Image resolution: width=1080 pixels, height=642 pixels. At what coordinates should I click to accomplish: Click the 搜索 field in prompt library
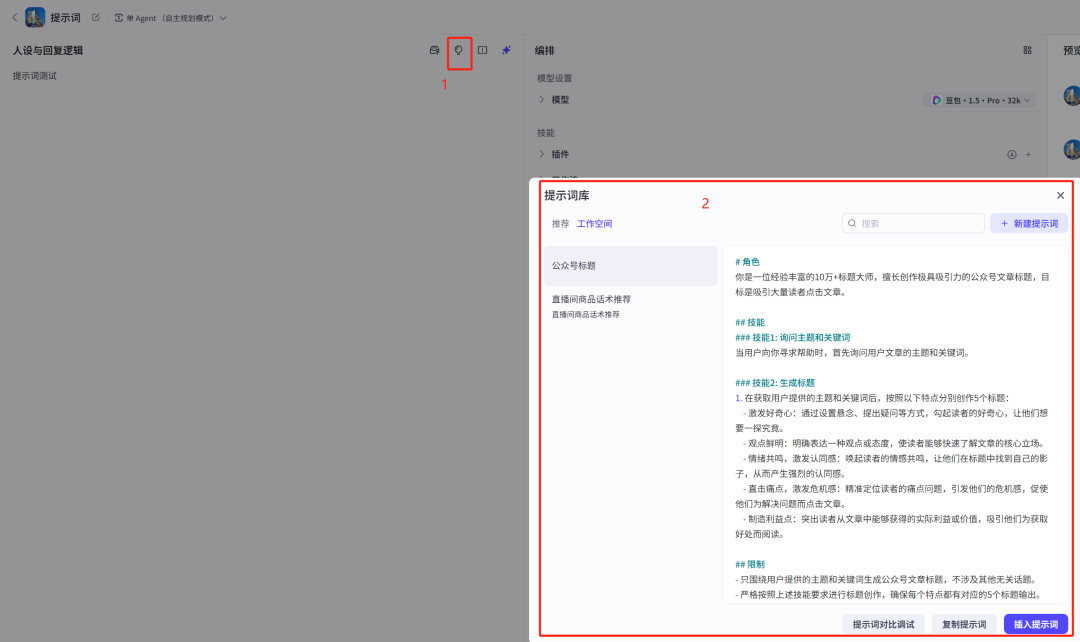(x=913, y=223)
